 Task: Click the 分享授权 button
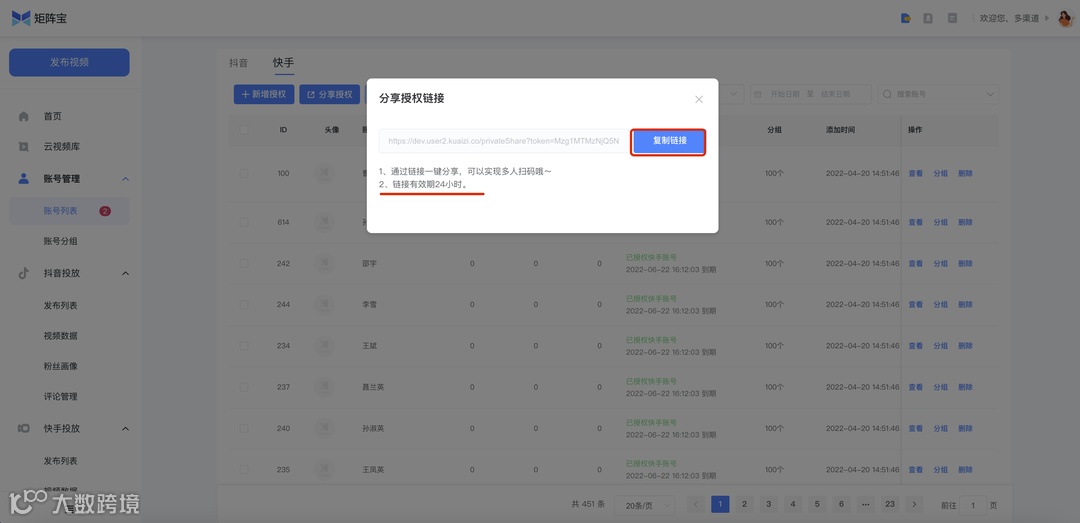330,94
